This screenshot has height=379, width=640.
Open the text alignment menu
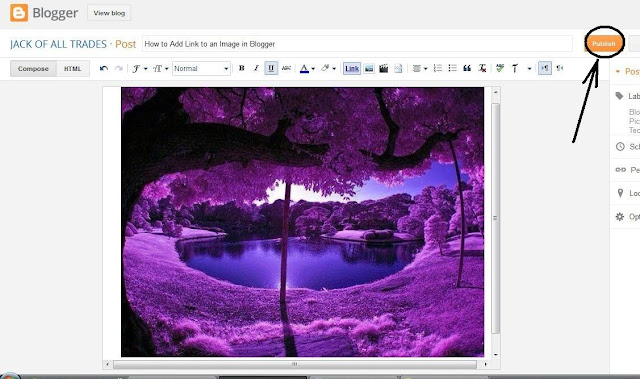tap(419, 69)
